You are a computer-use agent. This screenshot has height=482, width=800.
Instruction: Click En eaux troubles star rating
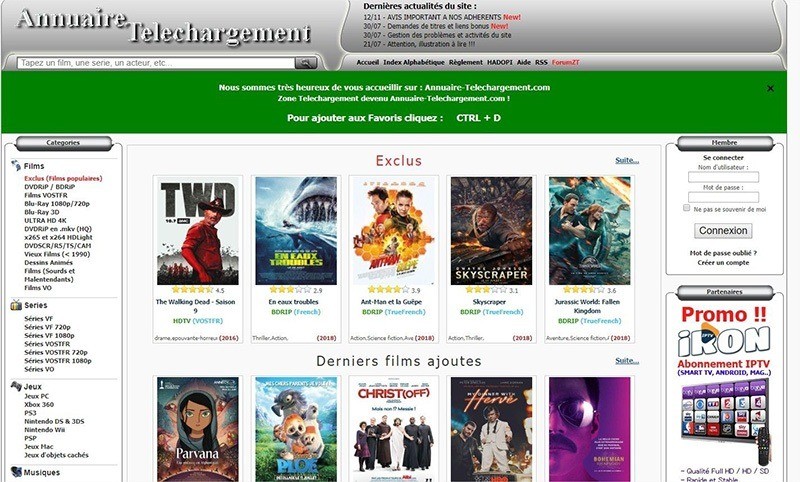pos(290,290)
